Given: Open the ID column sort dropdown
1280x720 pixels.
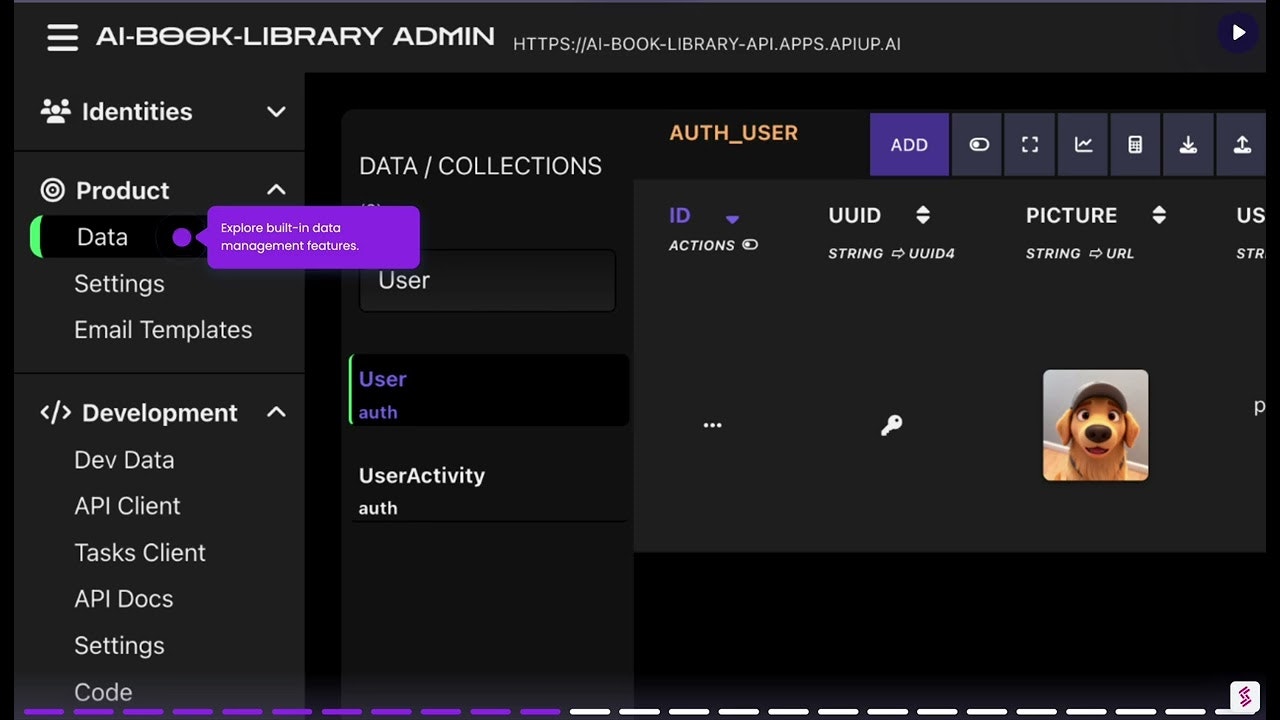Looking at the screenshot, I should [733, 218].
